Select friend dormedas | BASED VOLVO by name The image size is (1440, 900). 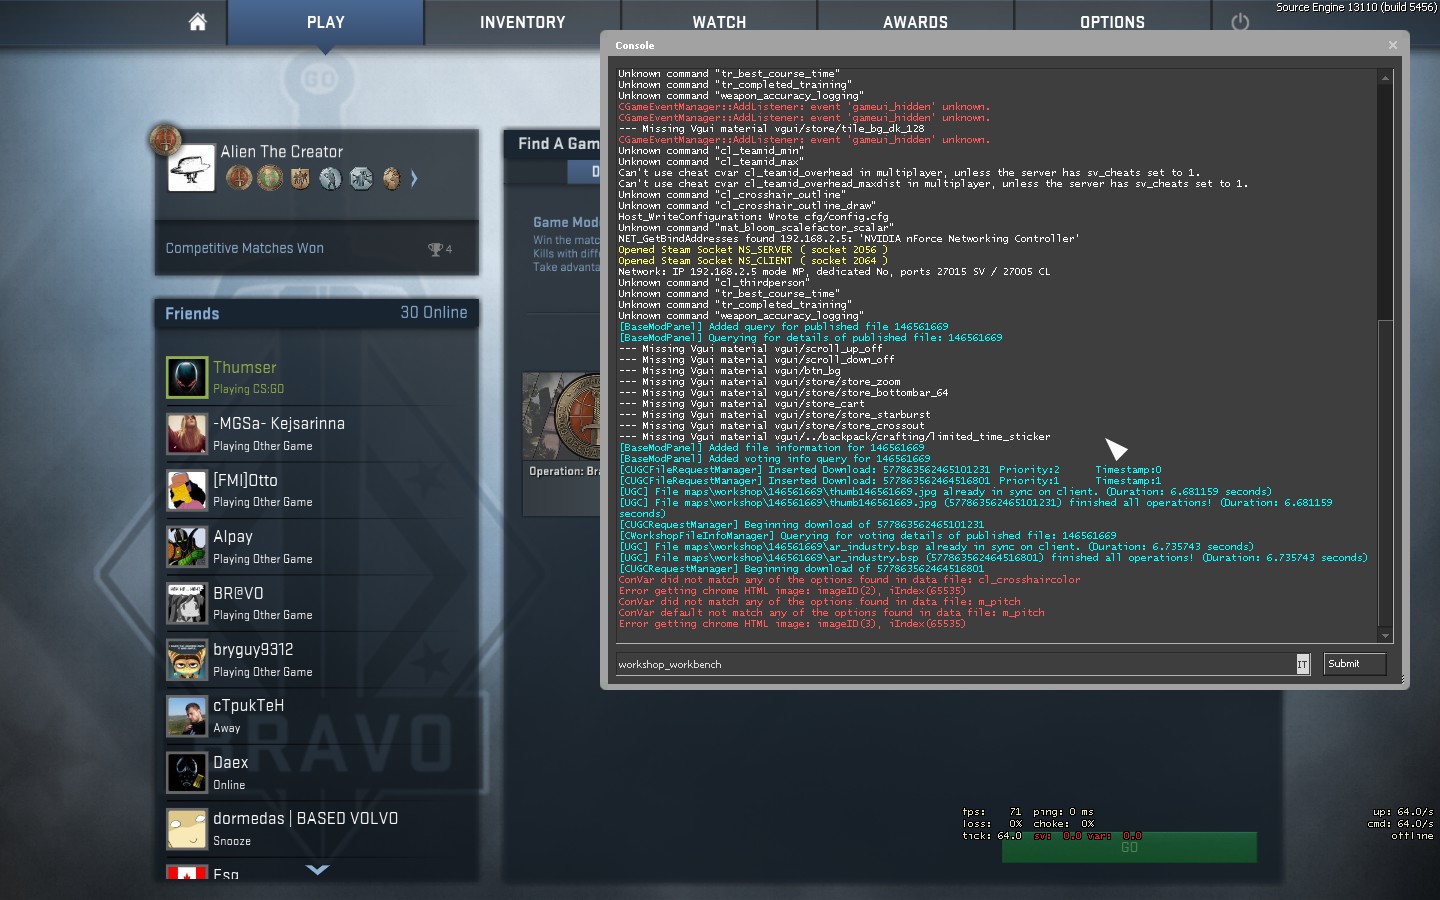click(x=306, y=819)
